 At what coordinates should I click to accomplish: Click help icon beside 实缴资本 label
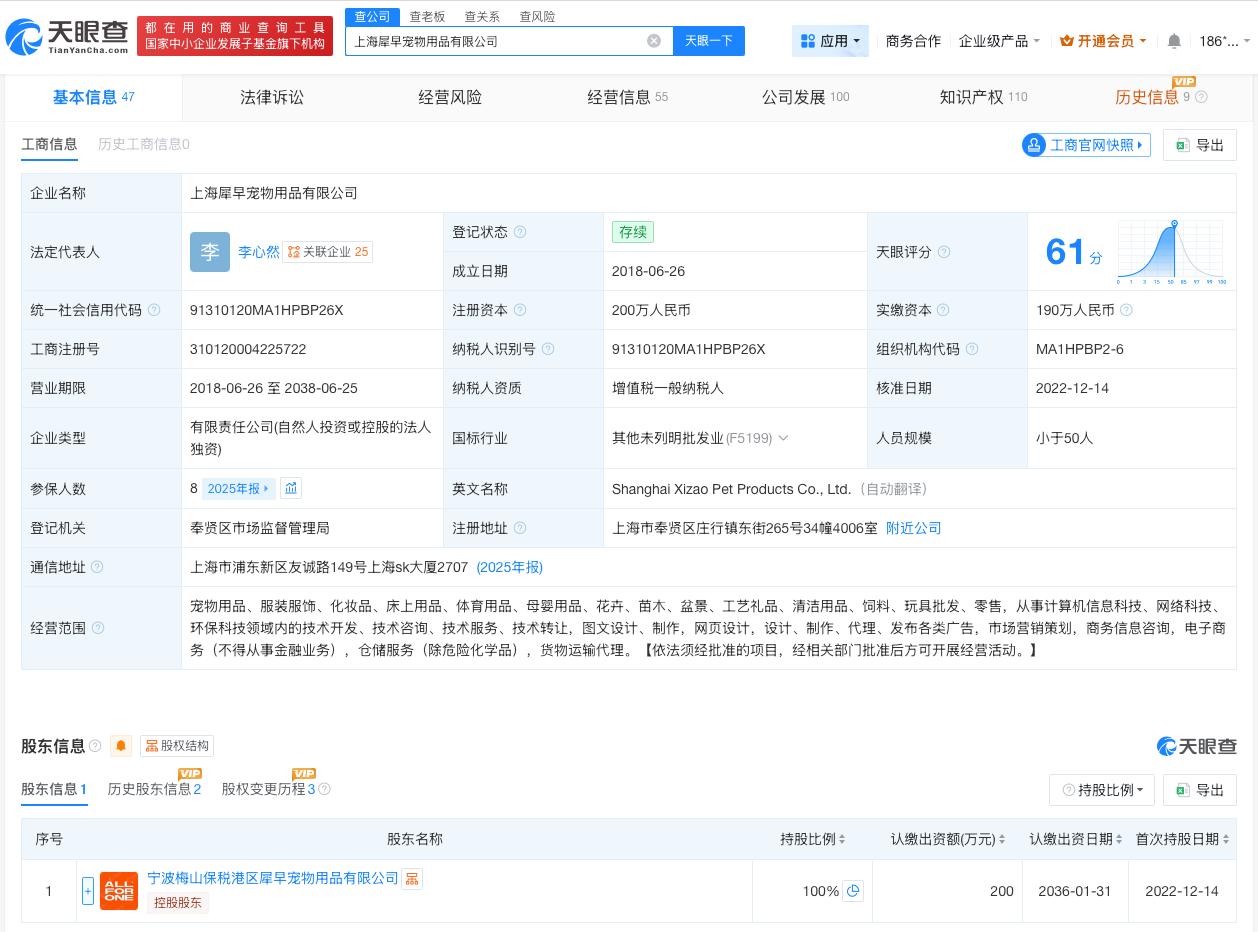(943, 310)
